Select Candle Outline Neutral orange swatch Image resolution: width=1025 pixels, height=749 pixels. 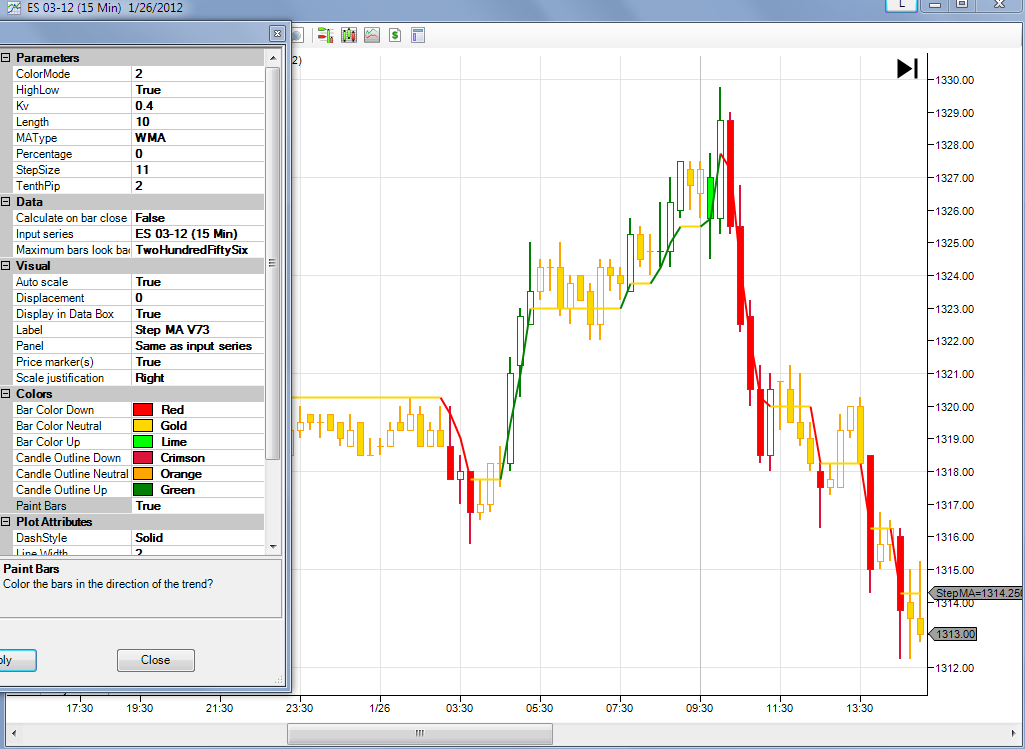click(143, 474)
